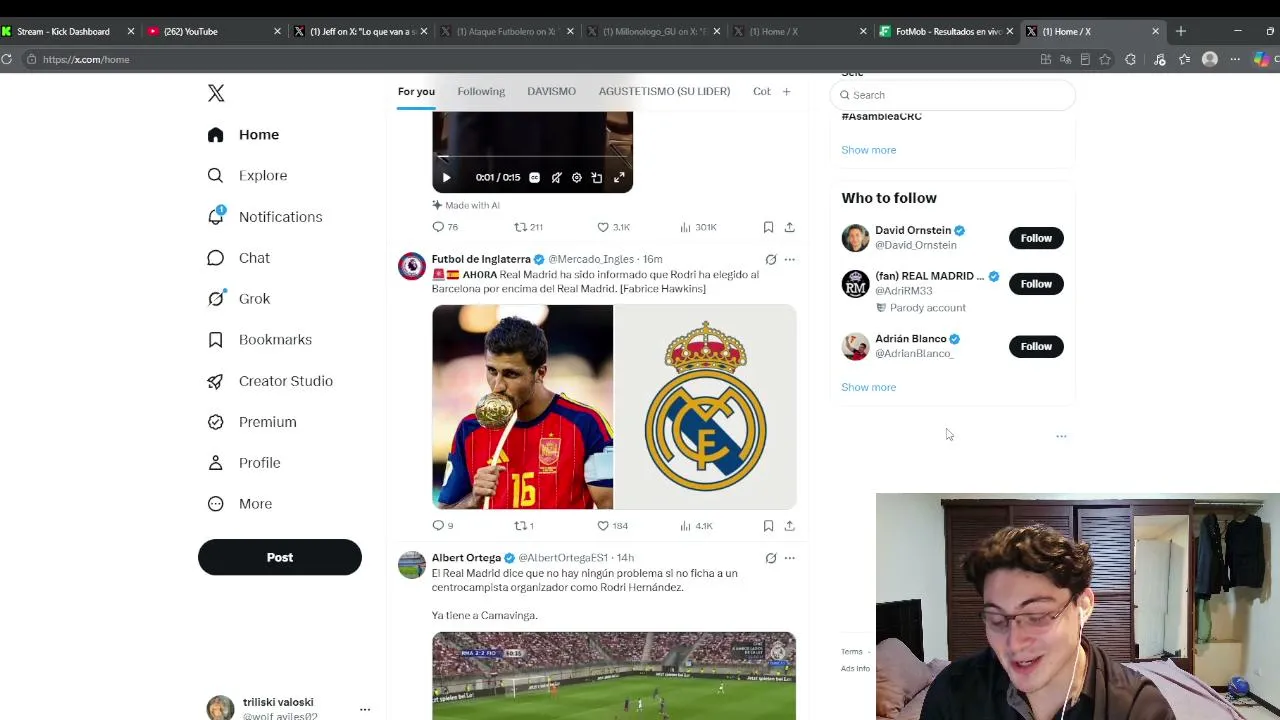Open the Real Madrid crest image
The width and height of the screenshot is (1280, 720).
pyautogui.click(x=705, y=407)
